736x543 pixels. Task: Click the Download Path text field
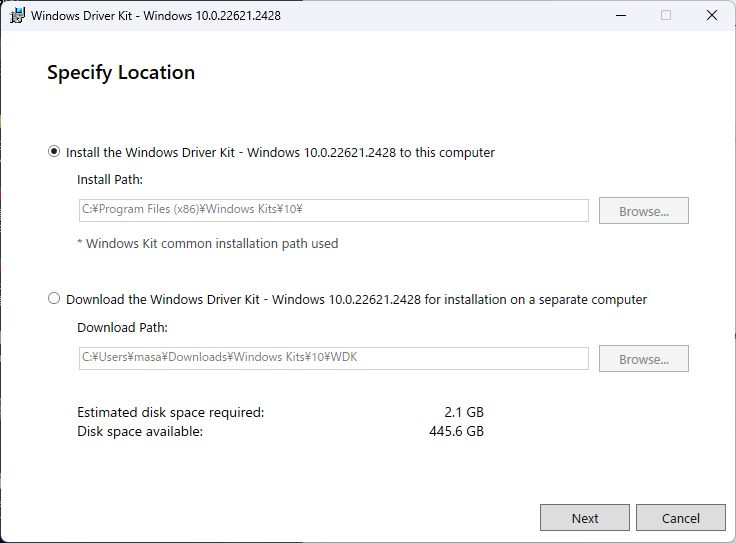pos(333,358)
